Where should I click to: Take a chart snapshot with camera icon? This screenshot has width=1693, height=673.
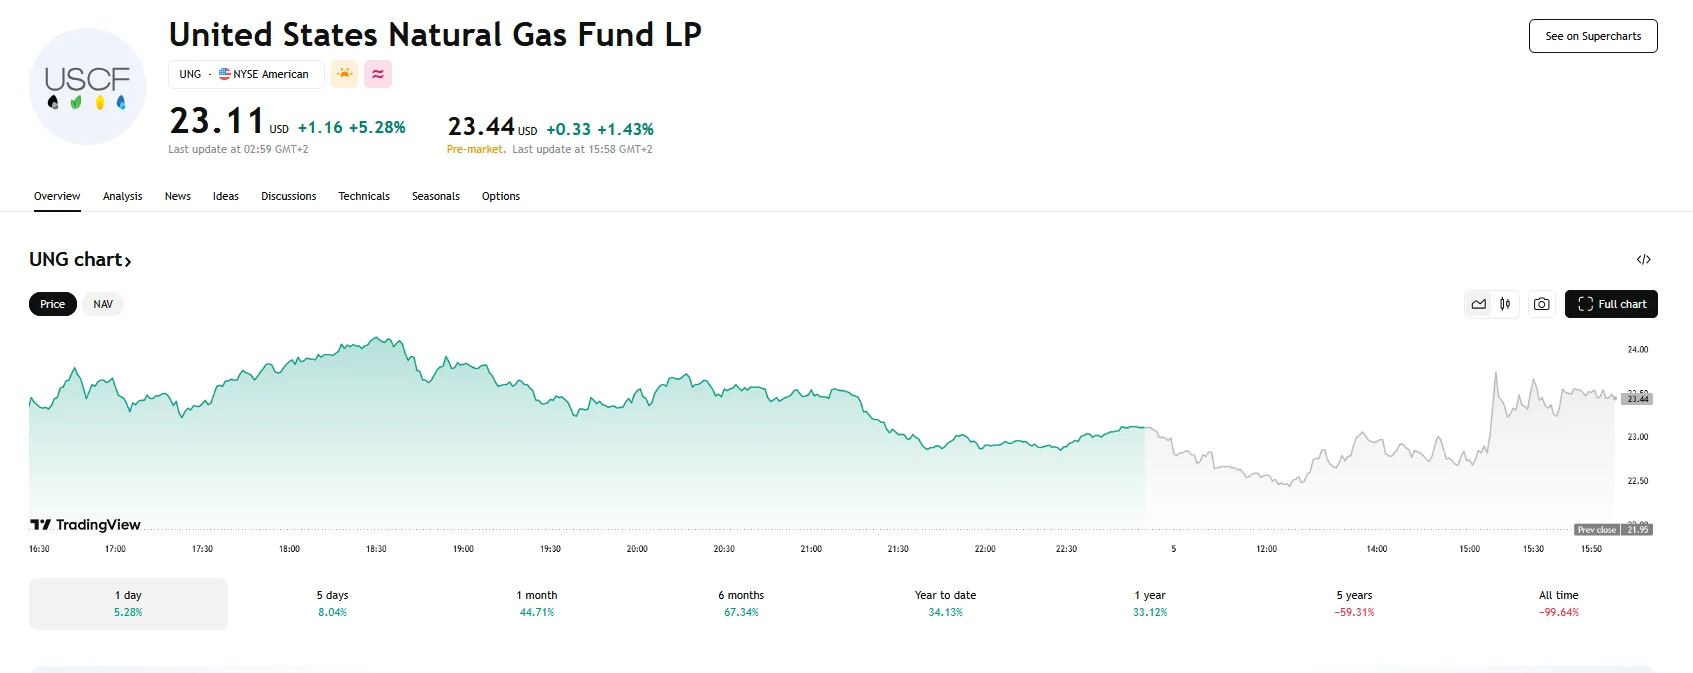click(x=1541, y=304)
